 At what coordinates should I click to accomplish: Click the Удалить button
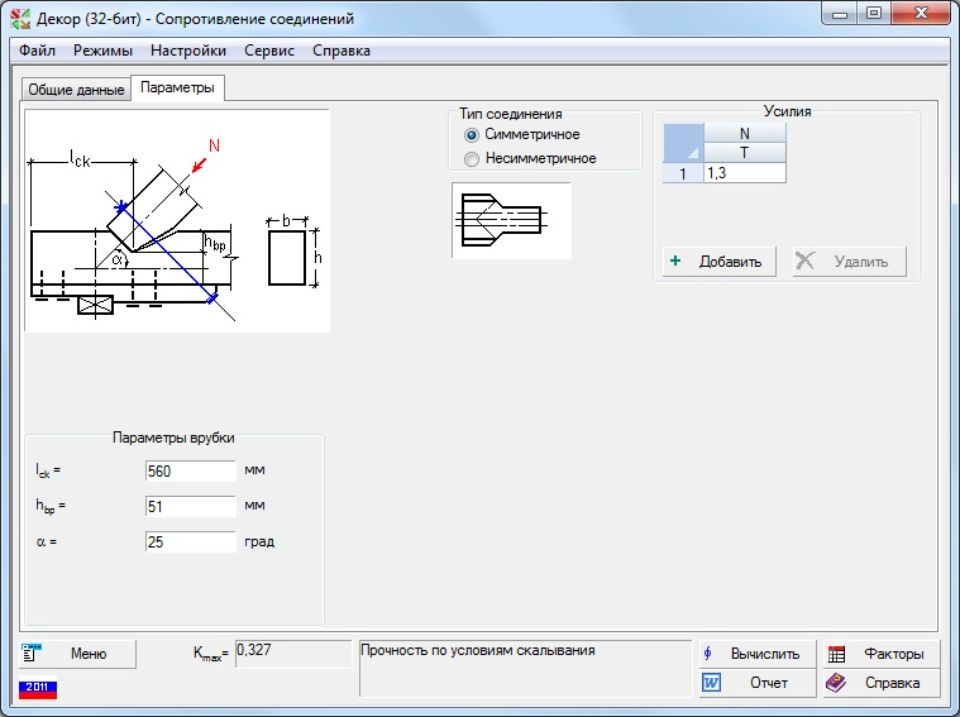tap(849, 262)
